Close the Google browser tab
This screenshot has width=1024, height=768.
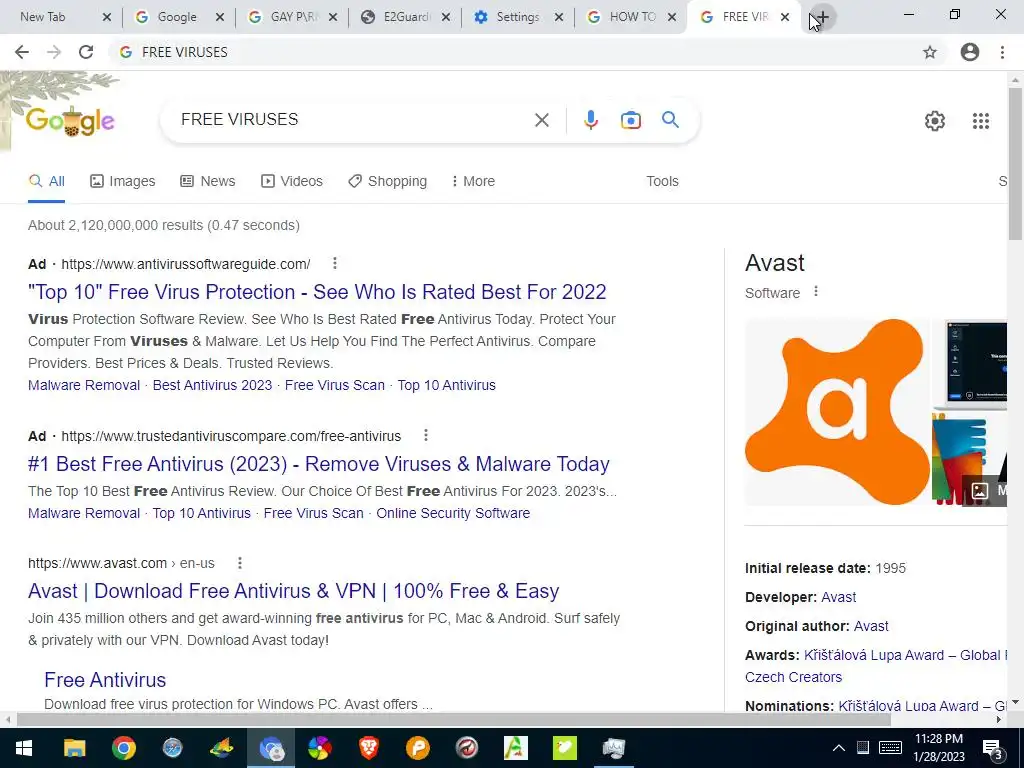click(x=220, y=18)
